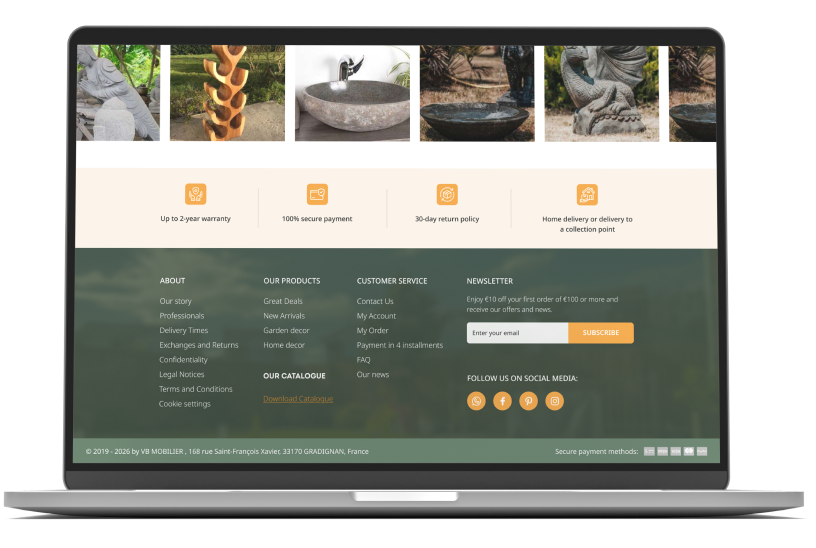The height and width of the screenshot is (548, 816).
Task: Click the OUR CATALOGUE heading
Action: 294,376
